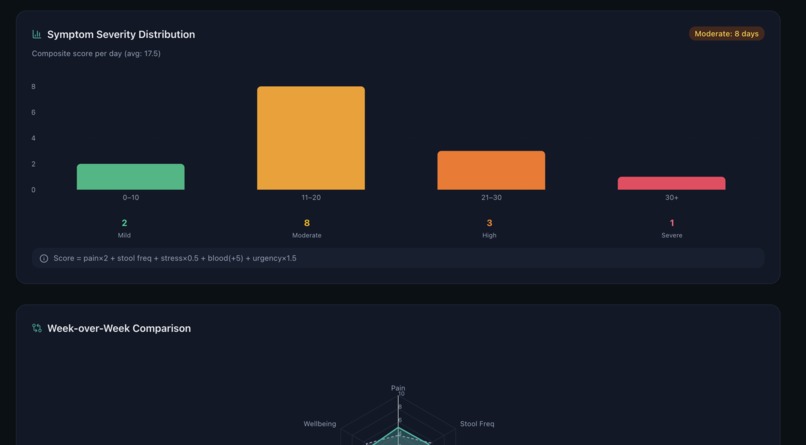
Task: Click the compare icon beside Week-over-Week Comparison
Action: (36, 328)
